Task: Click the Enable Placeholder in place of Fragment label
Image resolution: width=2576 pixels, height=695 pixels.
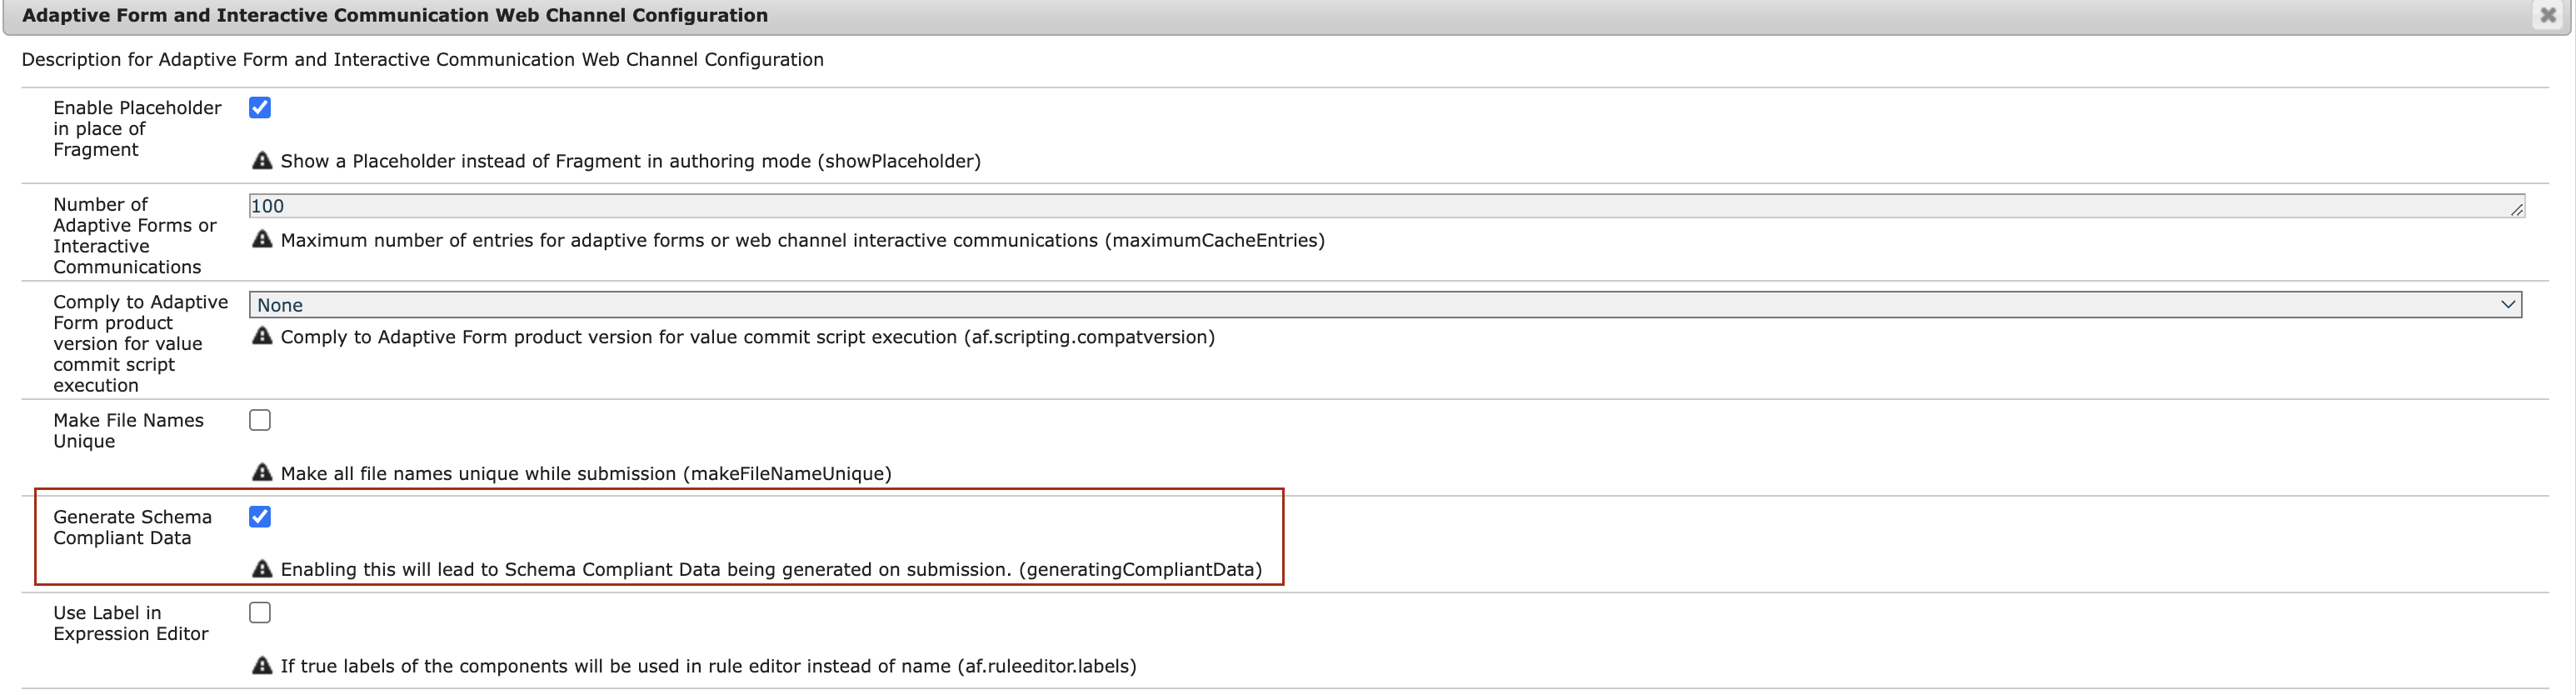Action: coord(137,129)
